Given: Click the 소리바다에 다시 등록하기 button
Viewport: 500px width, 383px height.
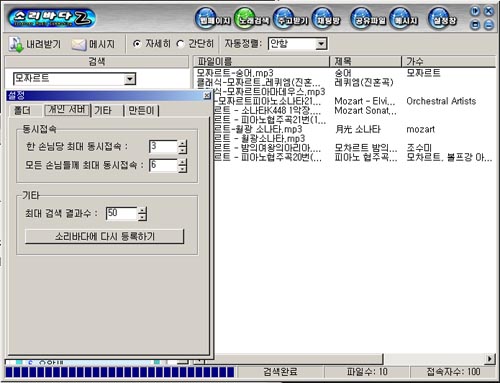Looking at the screenshot, I should coord(104,236).
